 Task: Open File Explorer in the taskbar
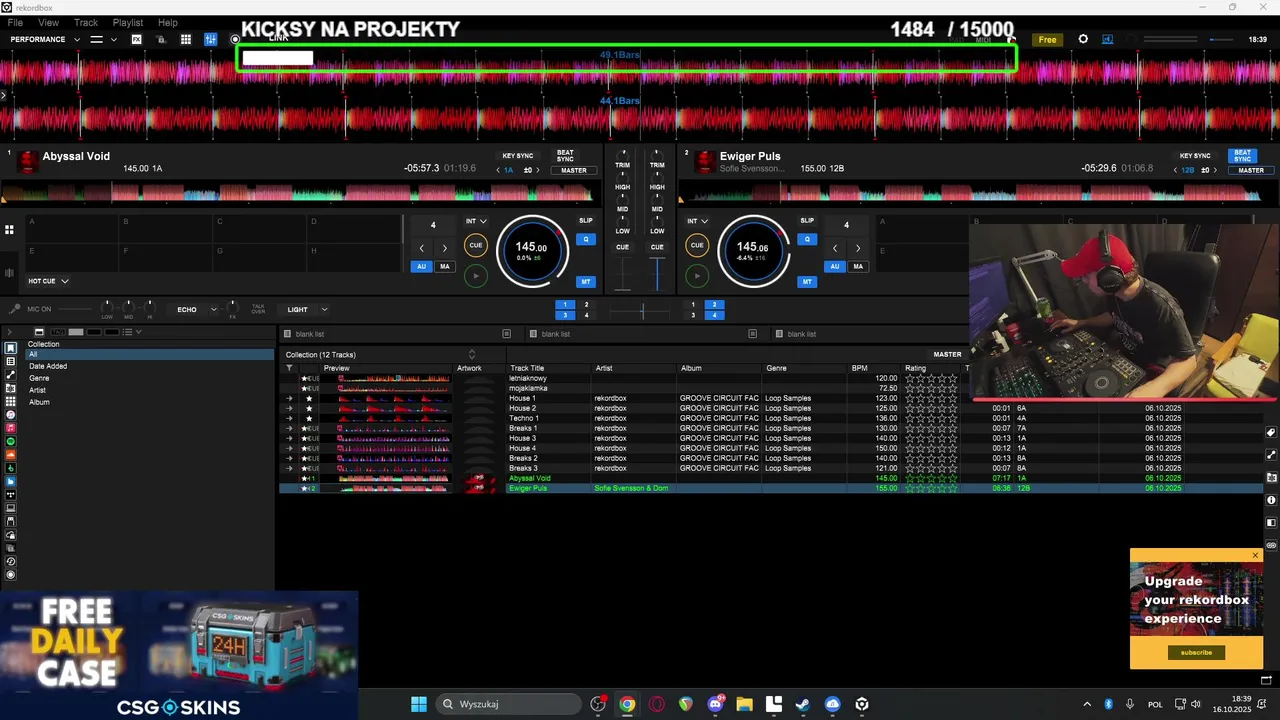pyautogui.click(x=744, y=704)
